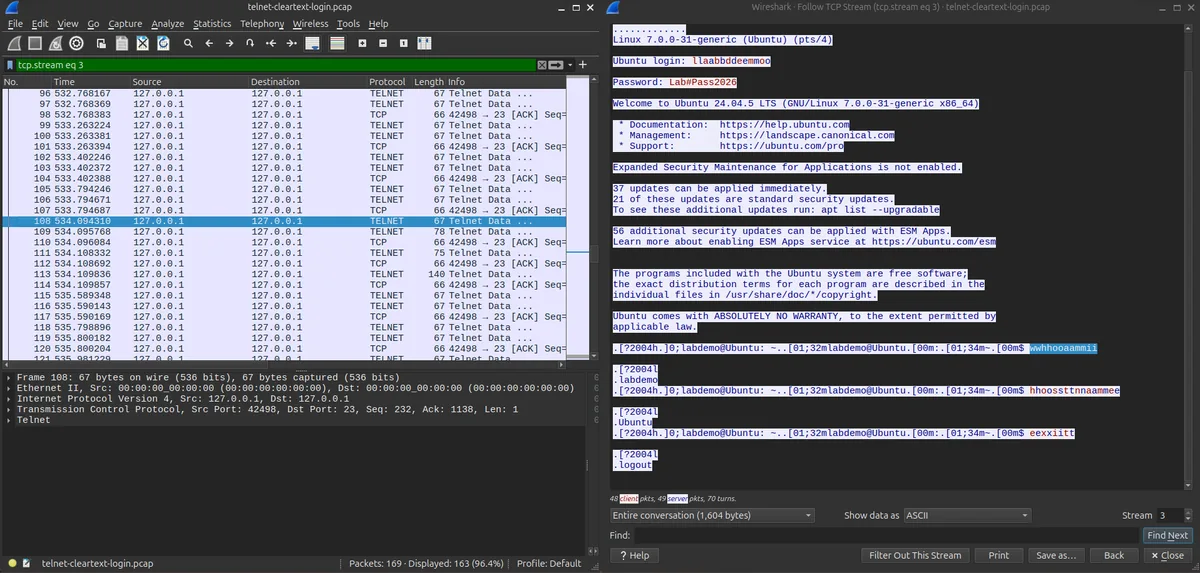Viewport: 1200px width, 573px height.
Task: Open display filter history dropdown arrow
Action: pyautogui.click(x=569, y=65)
